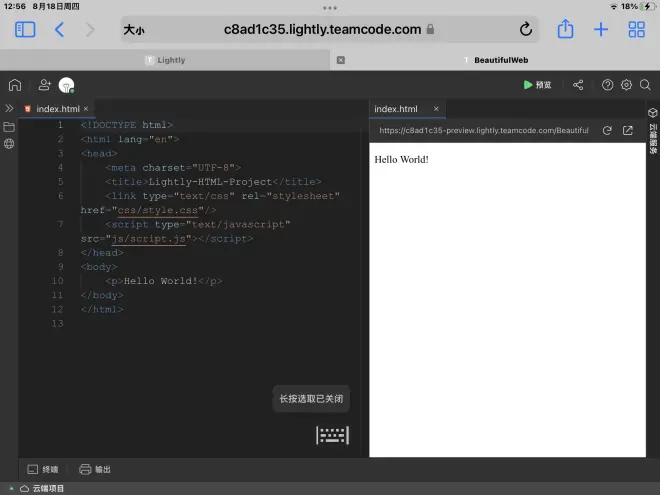Toggle Safari sidebar panel
The height and width of the screenshot is (495, 660).
point(25,30)
